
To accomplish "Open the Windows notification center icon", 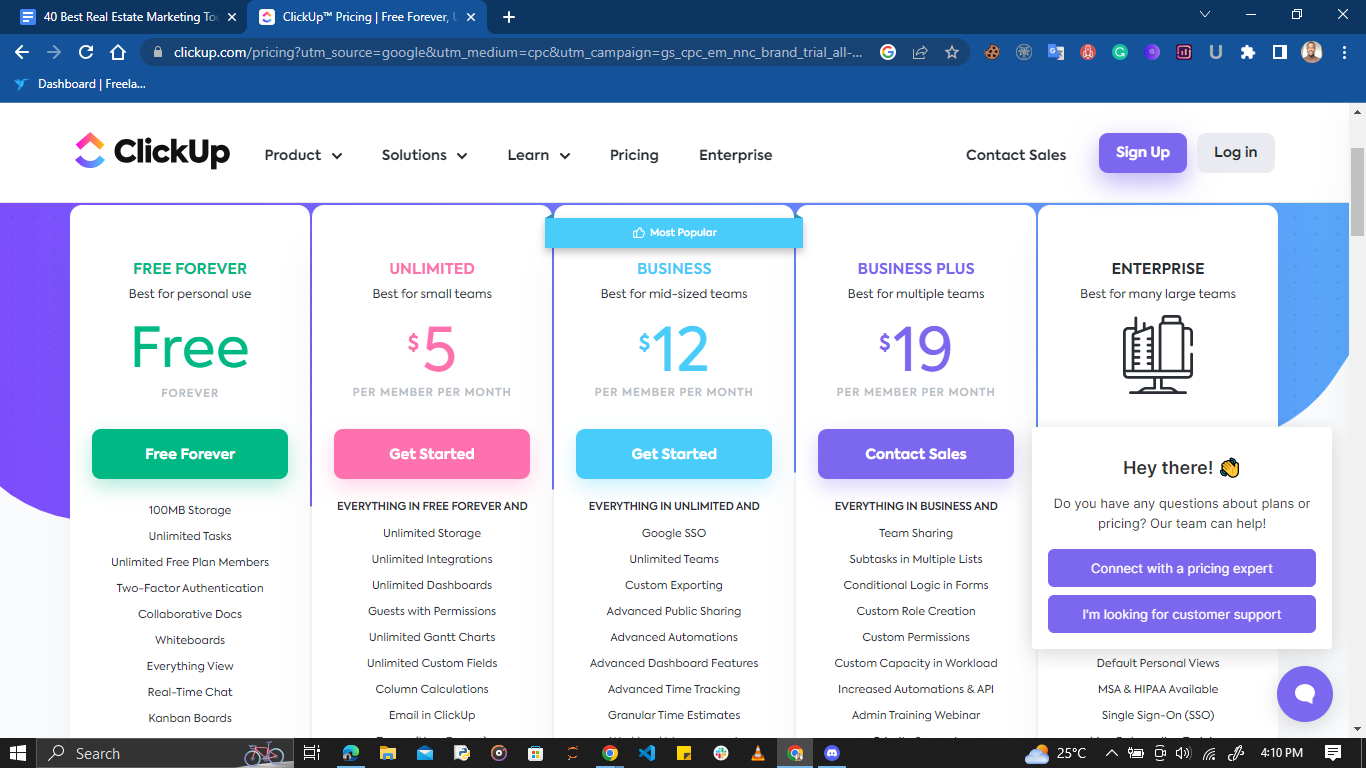I will [x=1333, y=753].
